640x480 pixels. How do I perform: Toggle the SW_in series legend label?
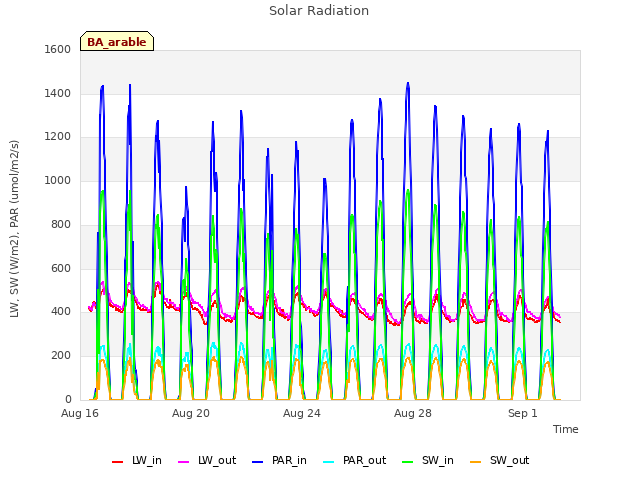(438, 461)
